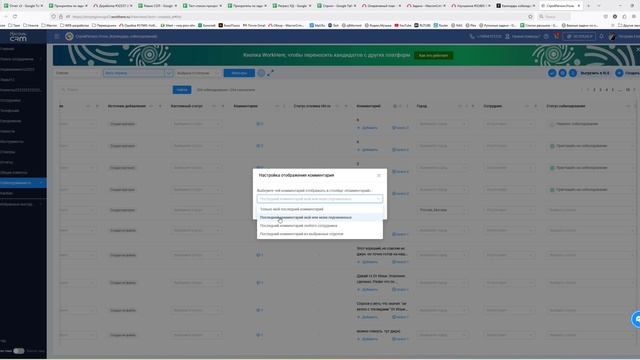This screenshot has width=640, height=360.
Task: Open the shopping cart icon with badge
Action: (x=556, y=37)
